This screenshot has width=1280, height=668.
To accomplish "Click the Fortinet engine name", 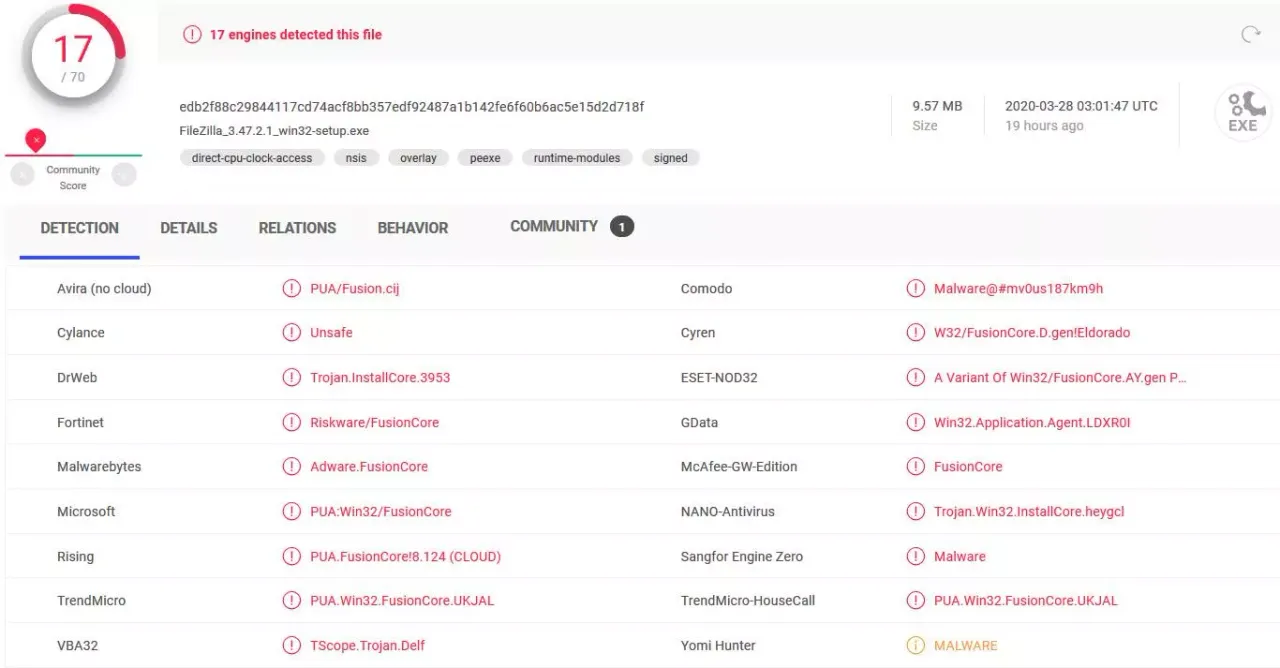I will [x=80, y=422].
